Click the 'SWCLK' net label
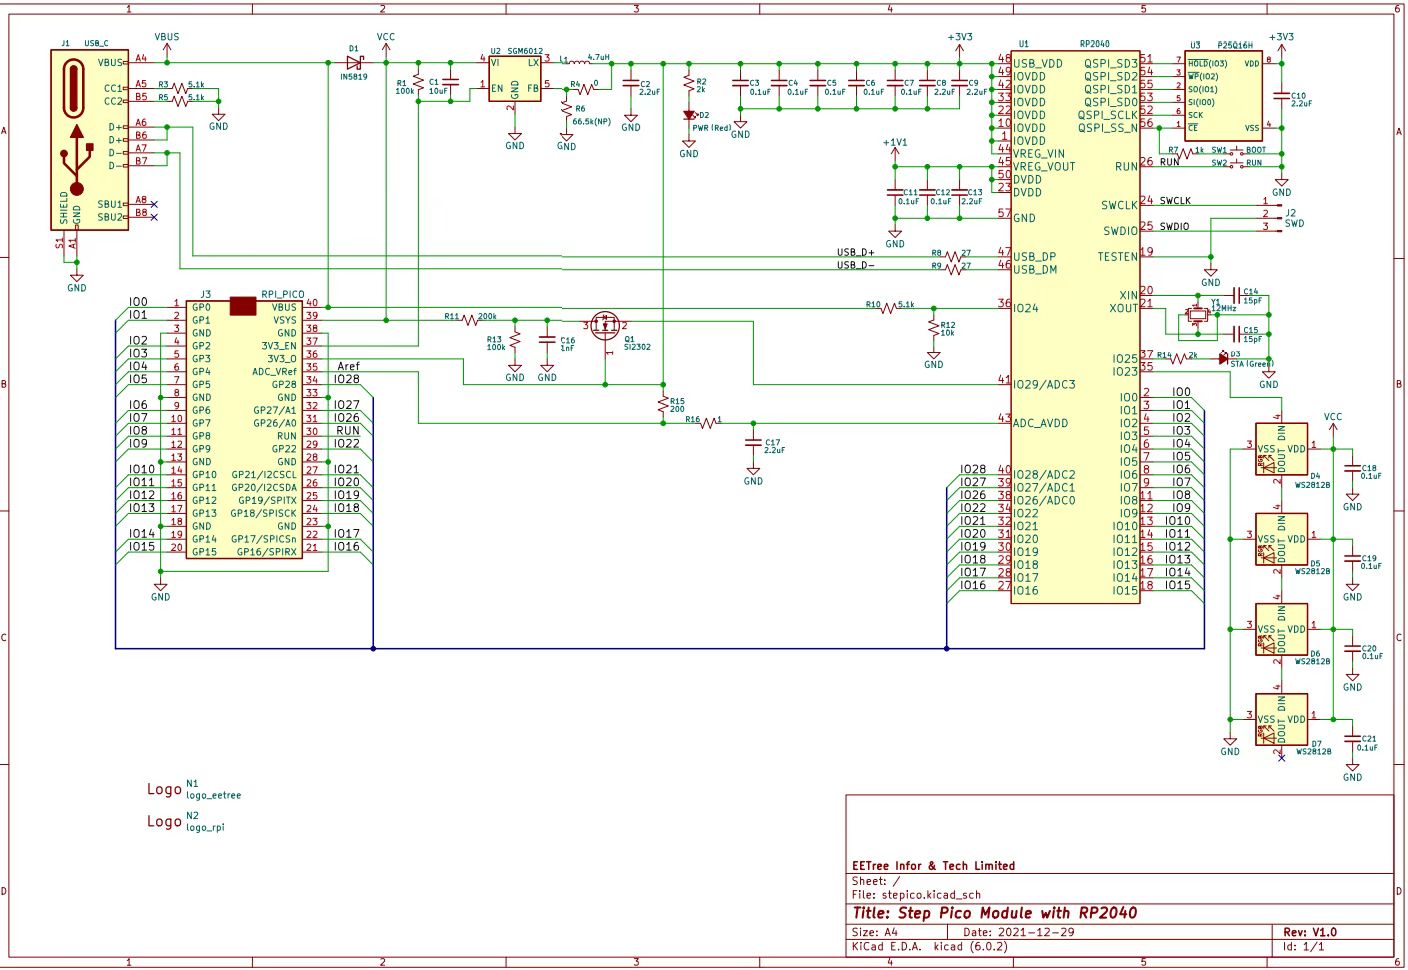This screenshot has height=970, width=1408. pos(1176,201)
